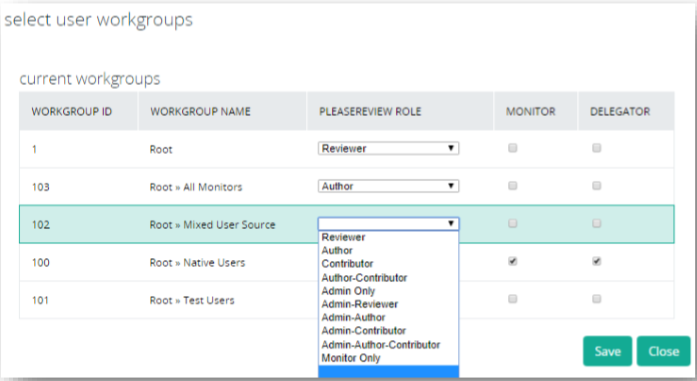Choose Admin-Contributor from the list
Screen dimensions: 697x381
pos(389,331)
